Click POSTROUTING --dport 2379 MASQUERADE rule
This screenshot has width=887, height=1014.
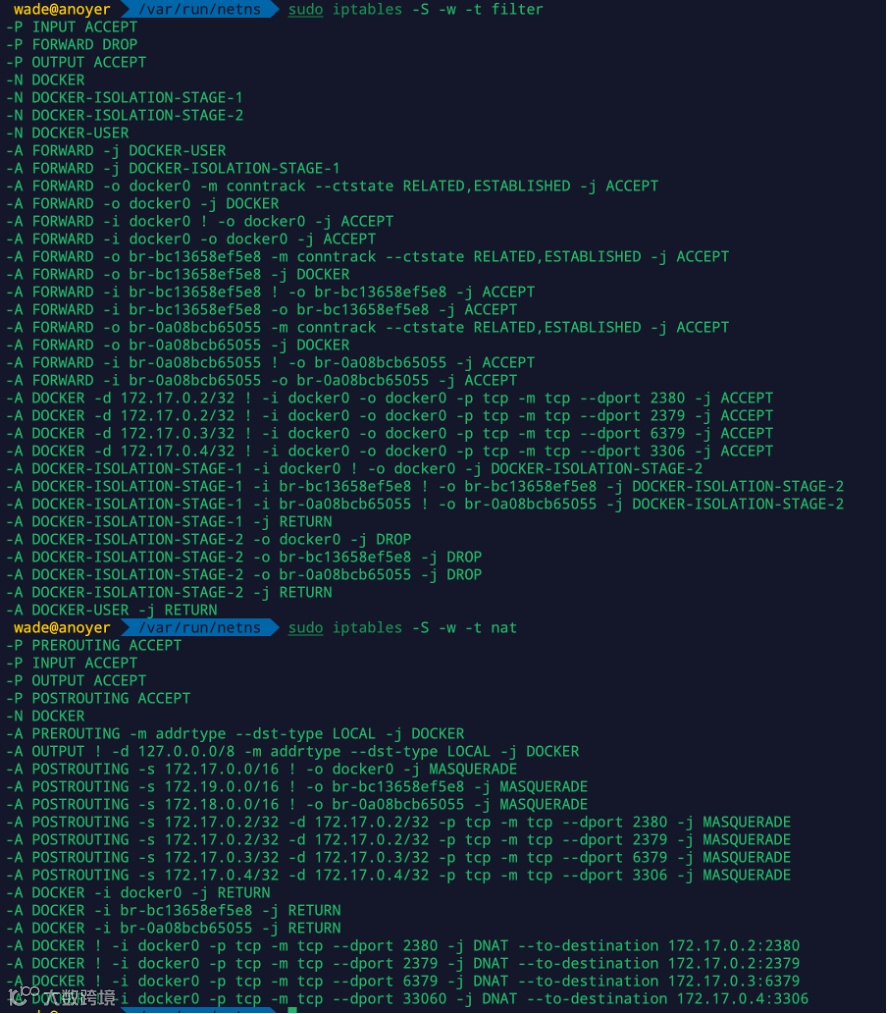coord(399,840)
